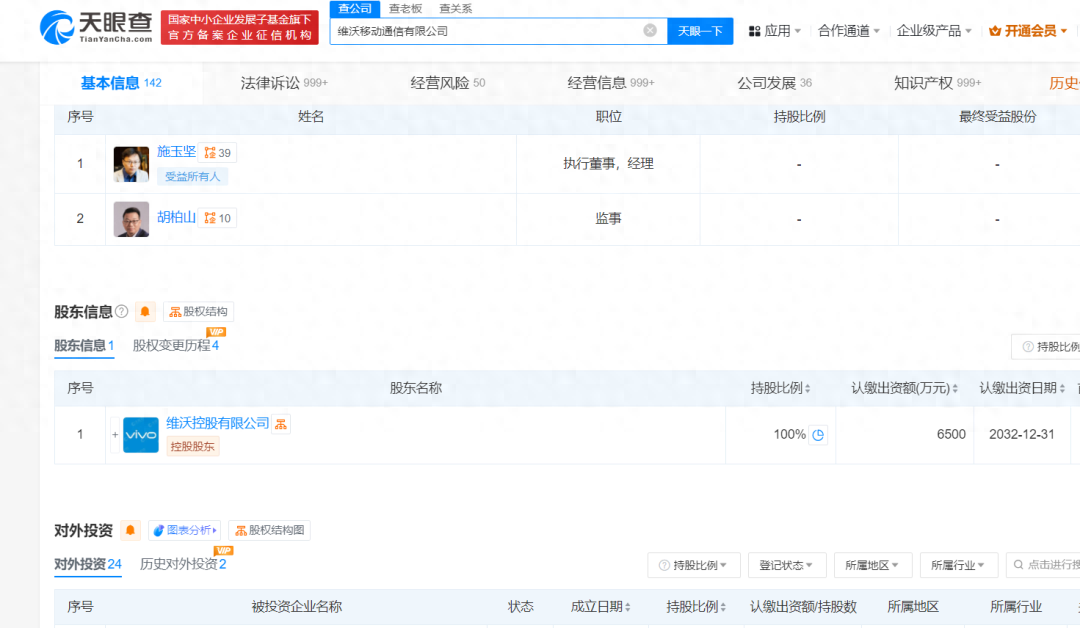Viewport: 1080px width, 628px height.
Task: Click help question mark beside 股东信息
Action: coord(122,312)
